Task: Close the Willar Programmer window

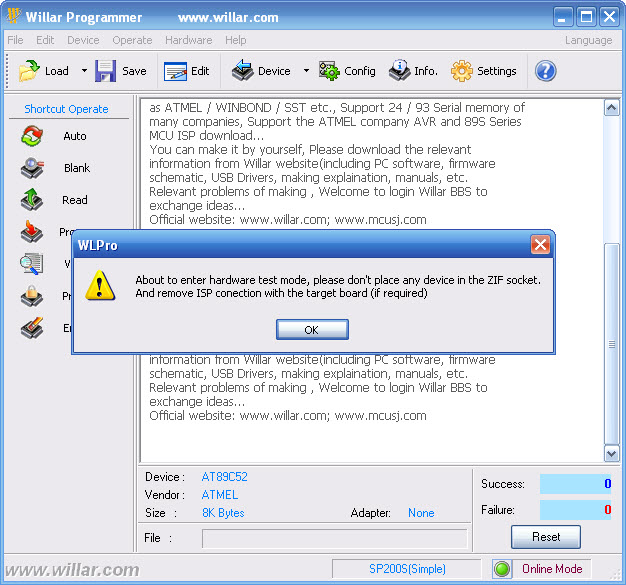Action: (609, 17)
